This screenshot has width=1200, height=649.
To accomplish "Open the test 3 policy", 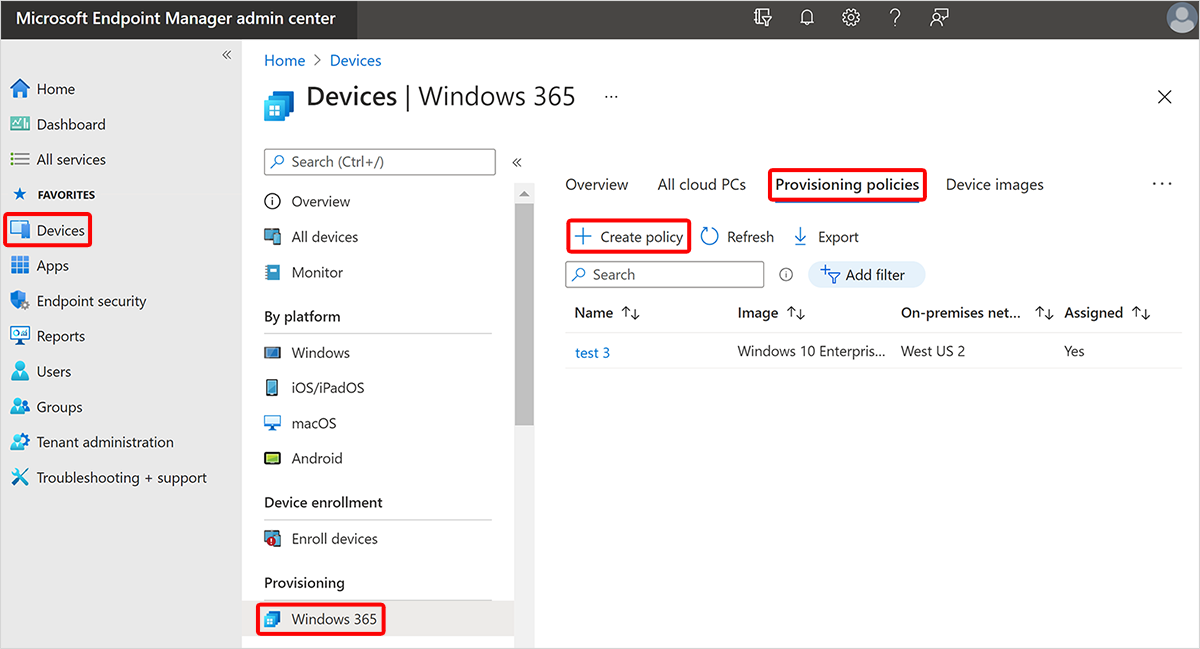I will point(592,352).
